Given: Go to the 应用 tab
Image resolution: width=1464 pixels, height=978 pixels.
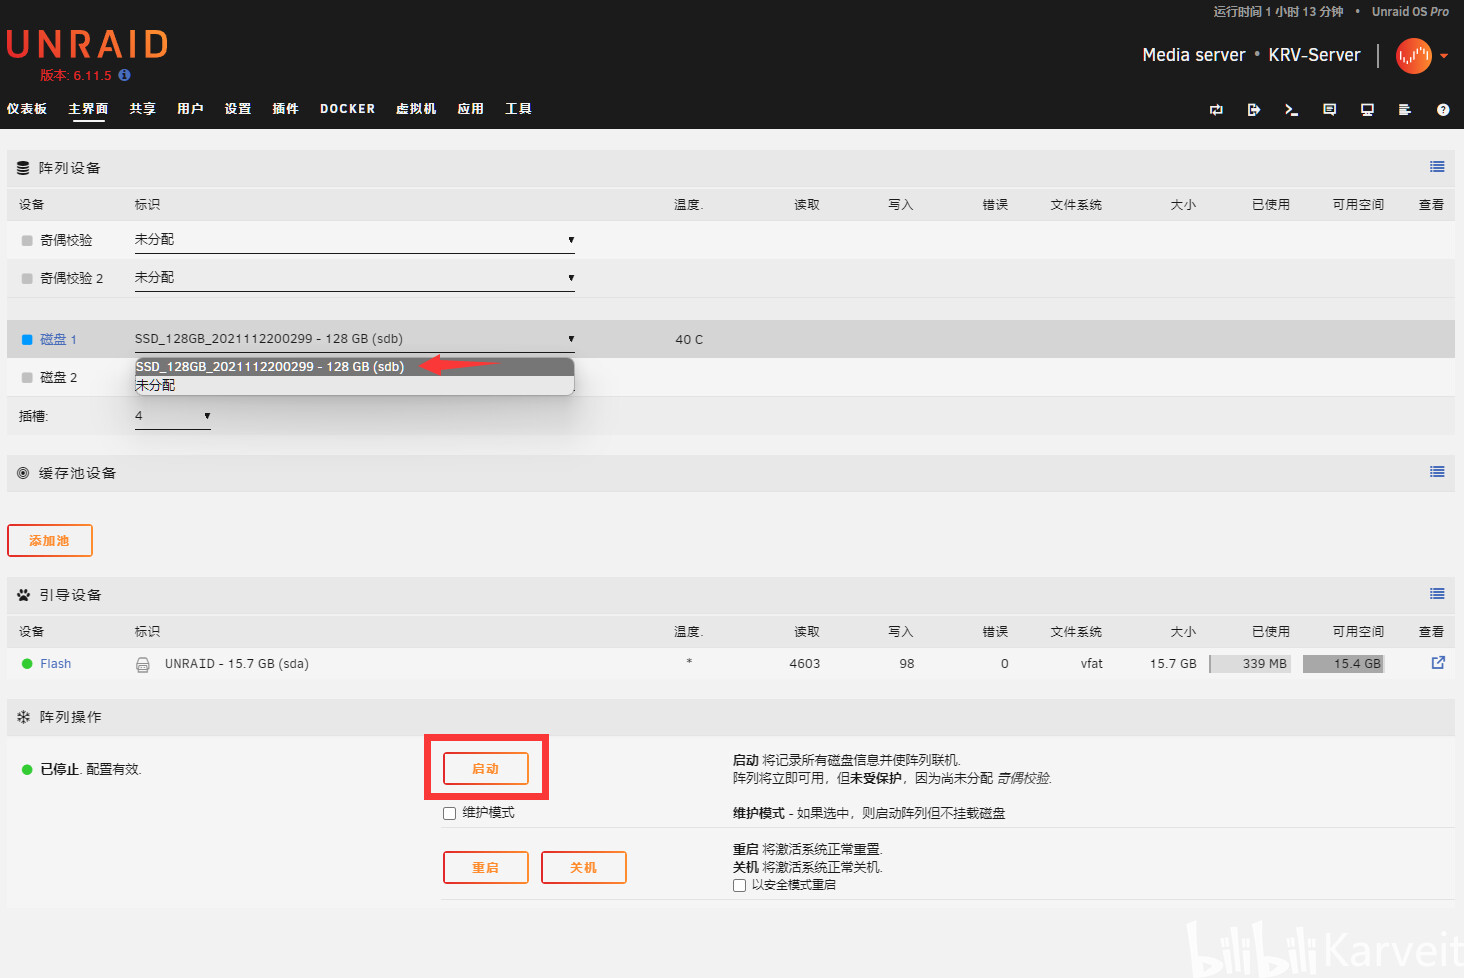Looking at the screenshot, I should click(x=471, y=109).
